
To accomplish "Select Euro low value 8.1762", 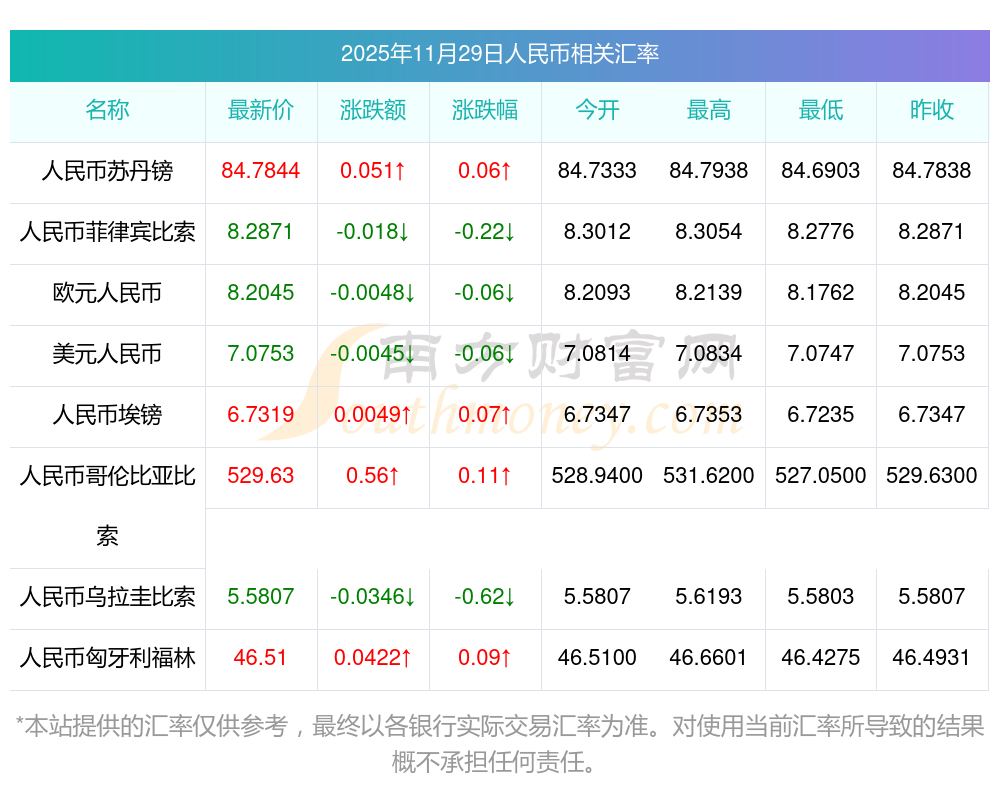I will click(820, 292).
